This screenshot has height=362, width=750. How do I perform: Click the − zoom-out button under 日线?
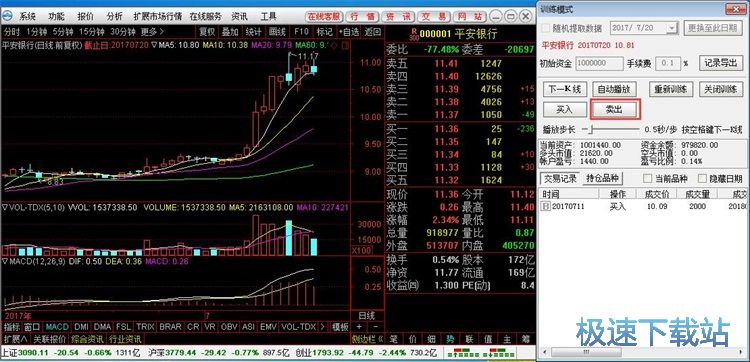pyautogui.click(x=375, y=327)
